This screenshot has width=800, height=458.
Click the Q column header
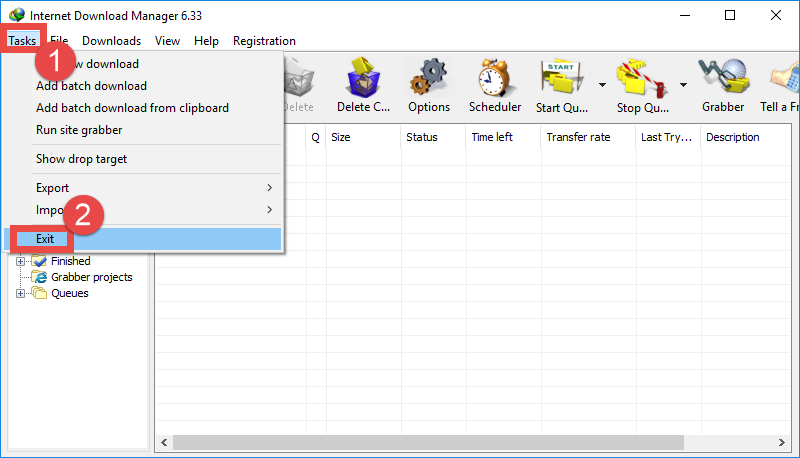tap(316, 137)
